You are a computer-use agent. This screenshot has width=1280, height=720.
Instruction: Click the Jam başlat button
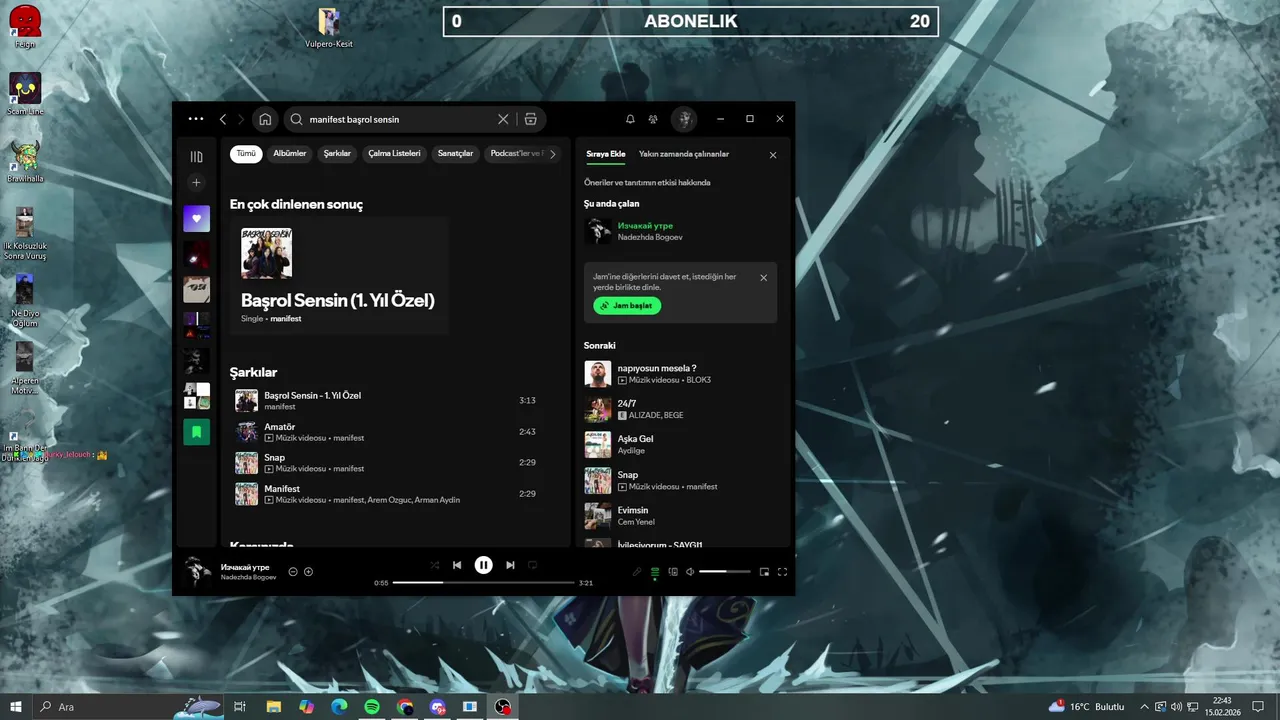tap(627, 305)
